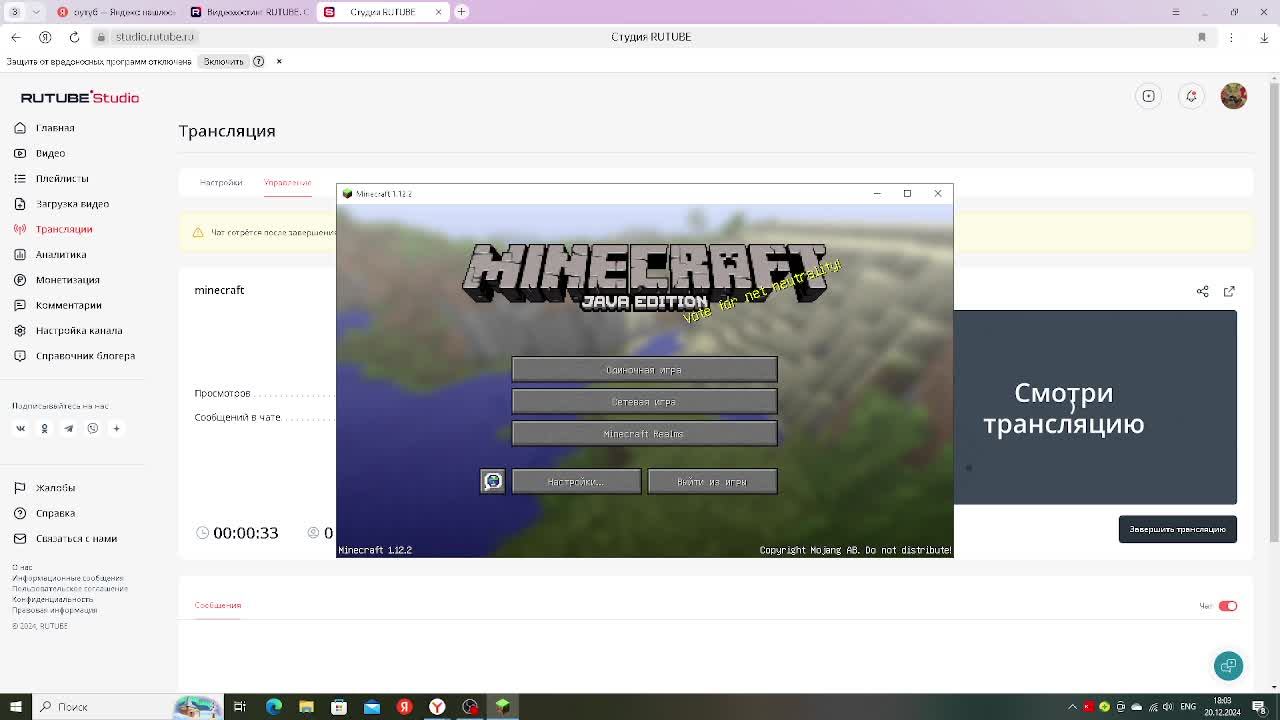
Task: Click Связаться с нами
Action: coord(65,538)
